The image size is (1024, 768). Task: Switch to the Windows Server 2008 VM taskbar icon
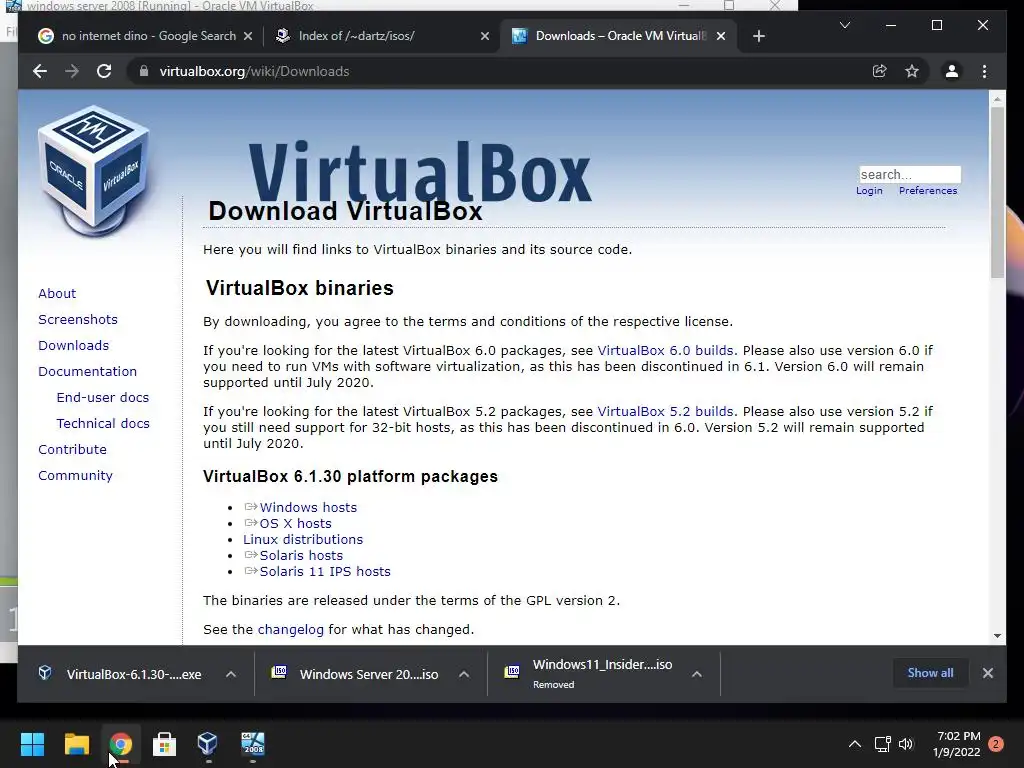pos(252,744)
